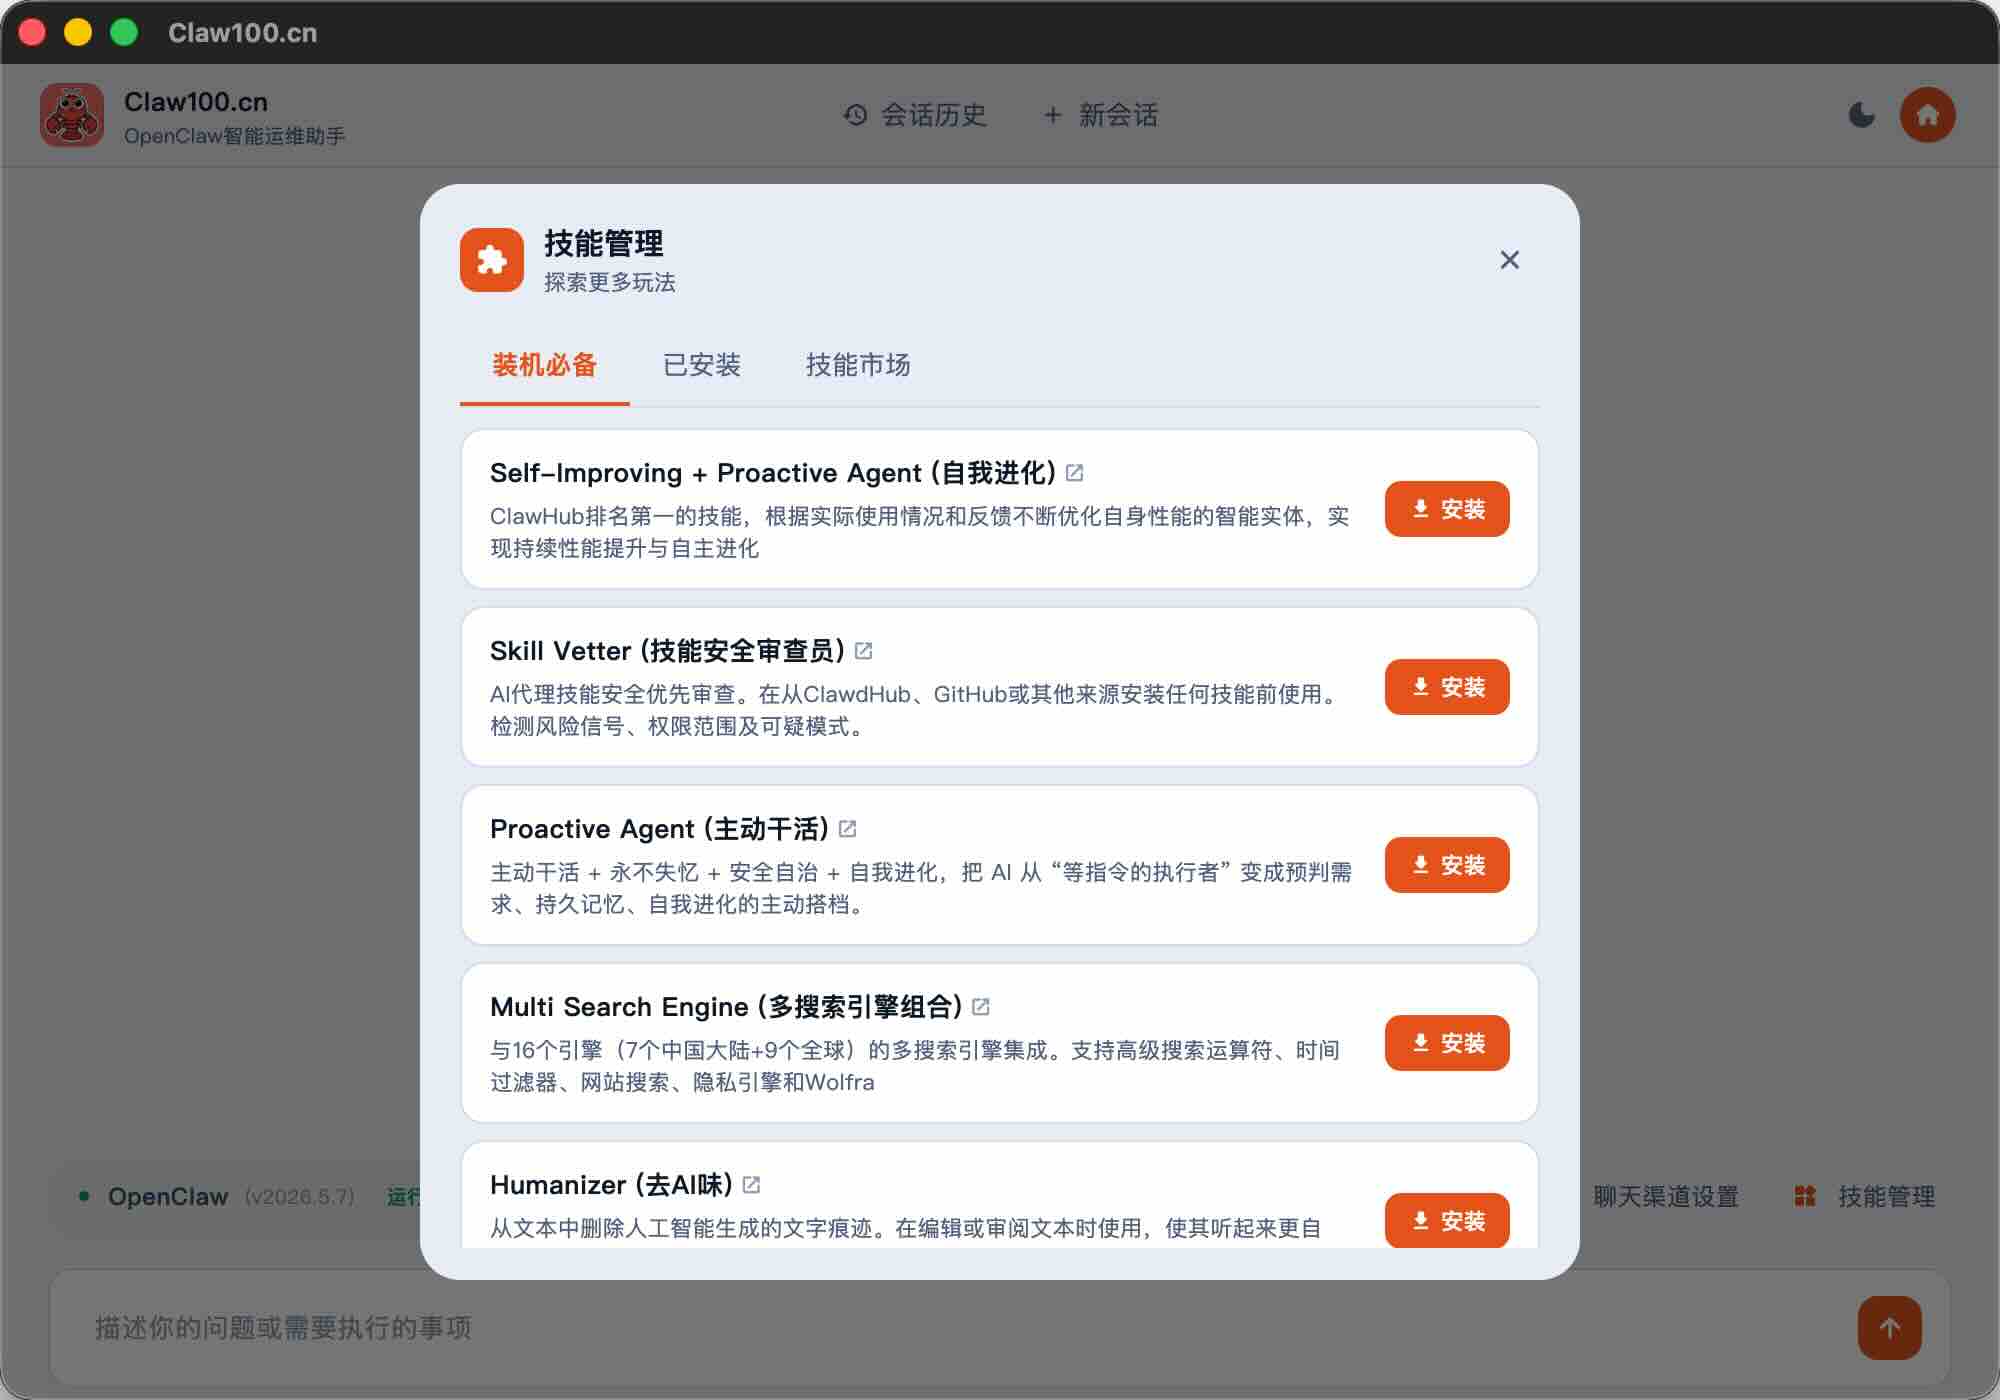This screenshot has width=2000, height=1400.
Task: Open 技能管理 in the bottom bar
Action: (x=1865, y=1196)
